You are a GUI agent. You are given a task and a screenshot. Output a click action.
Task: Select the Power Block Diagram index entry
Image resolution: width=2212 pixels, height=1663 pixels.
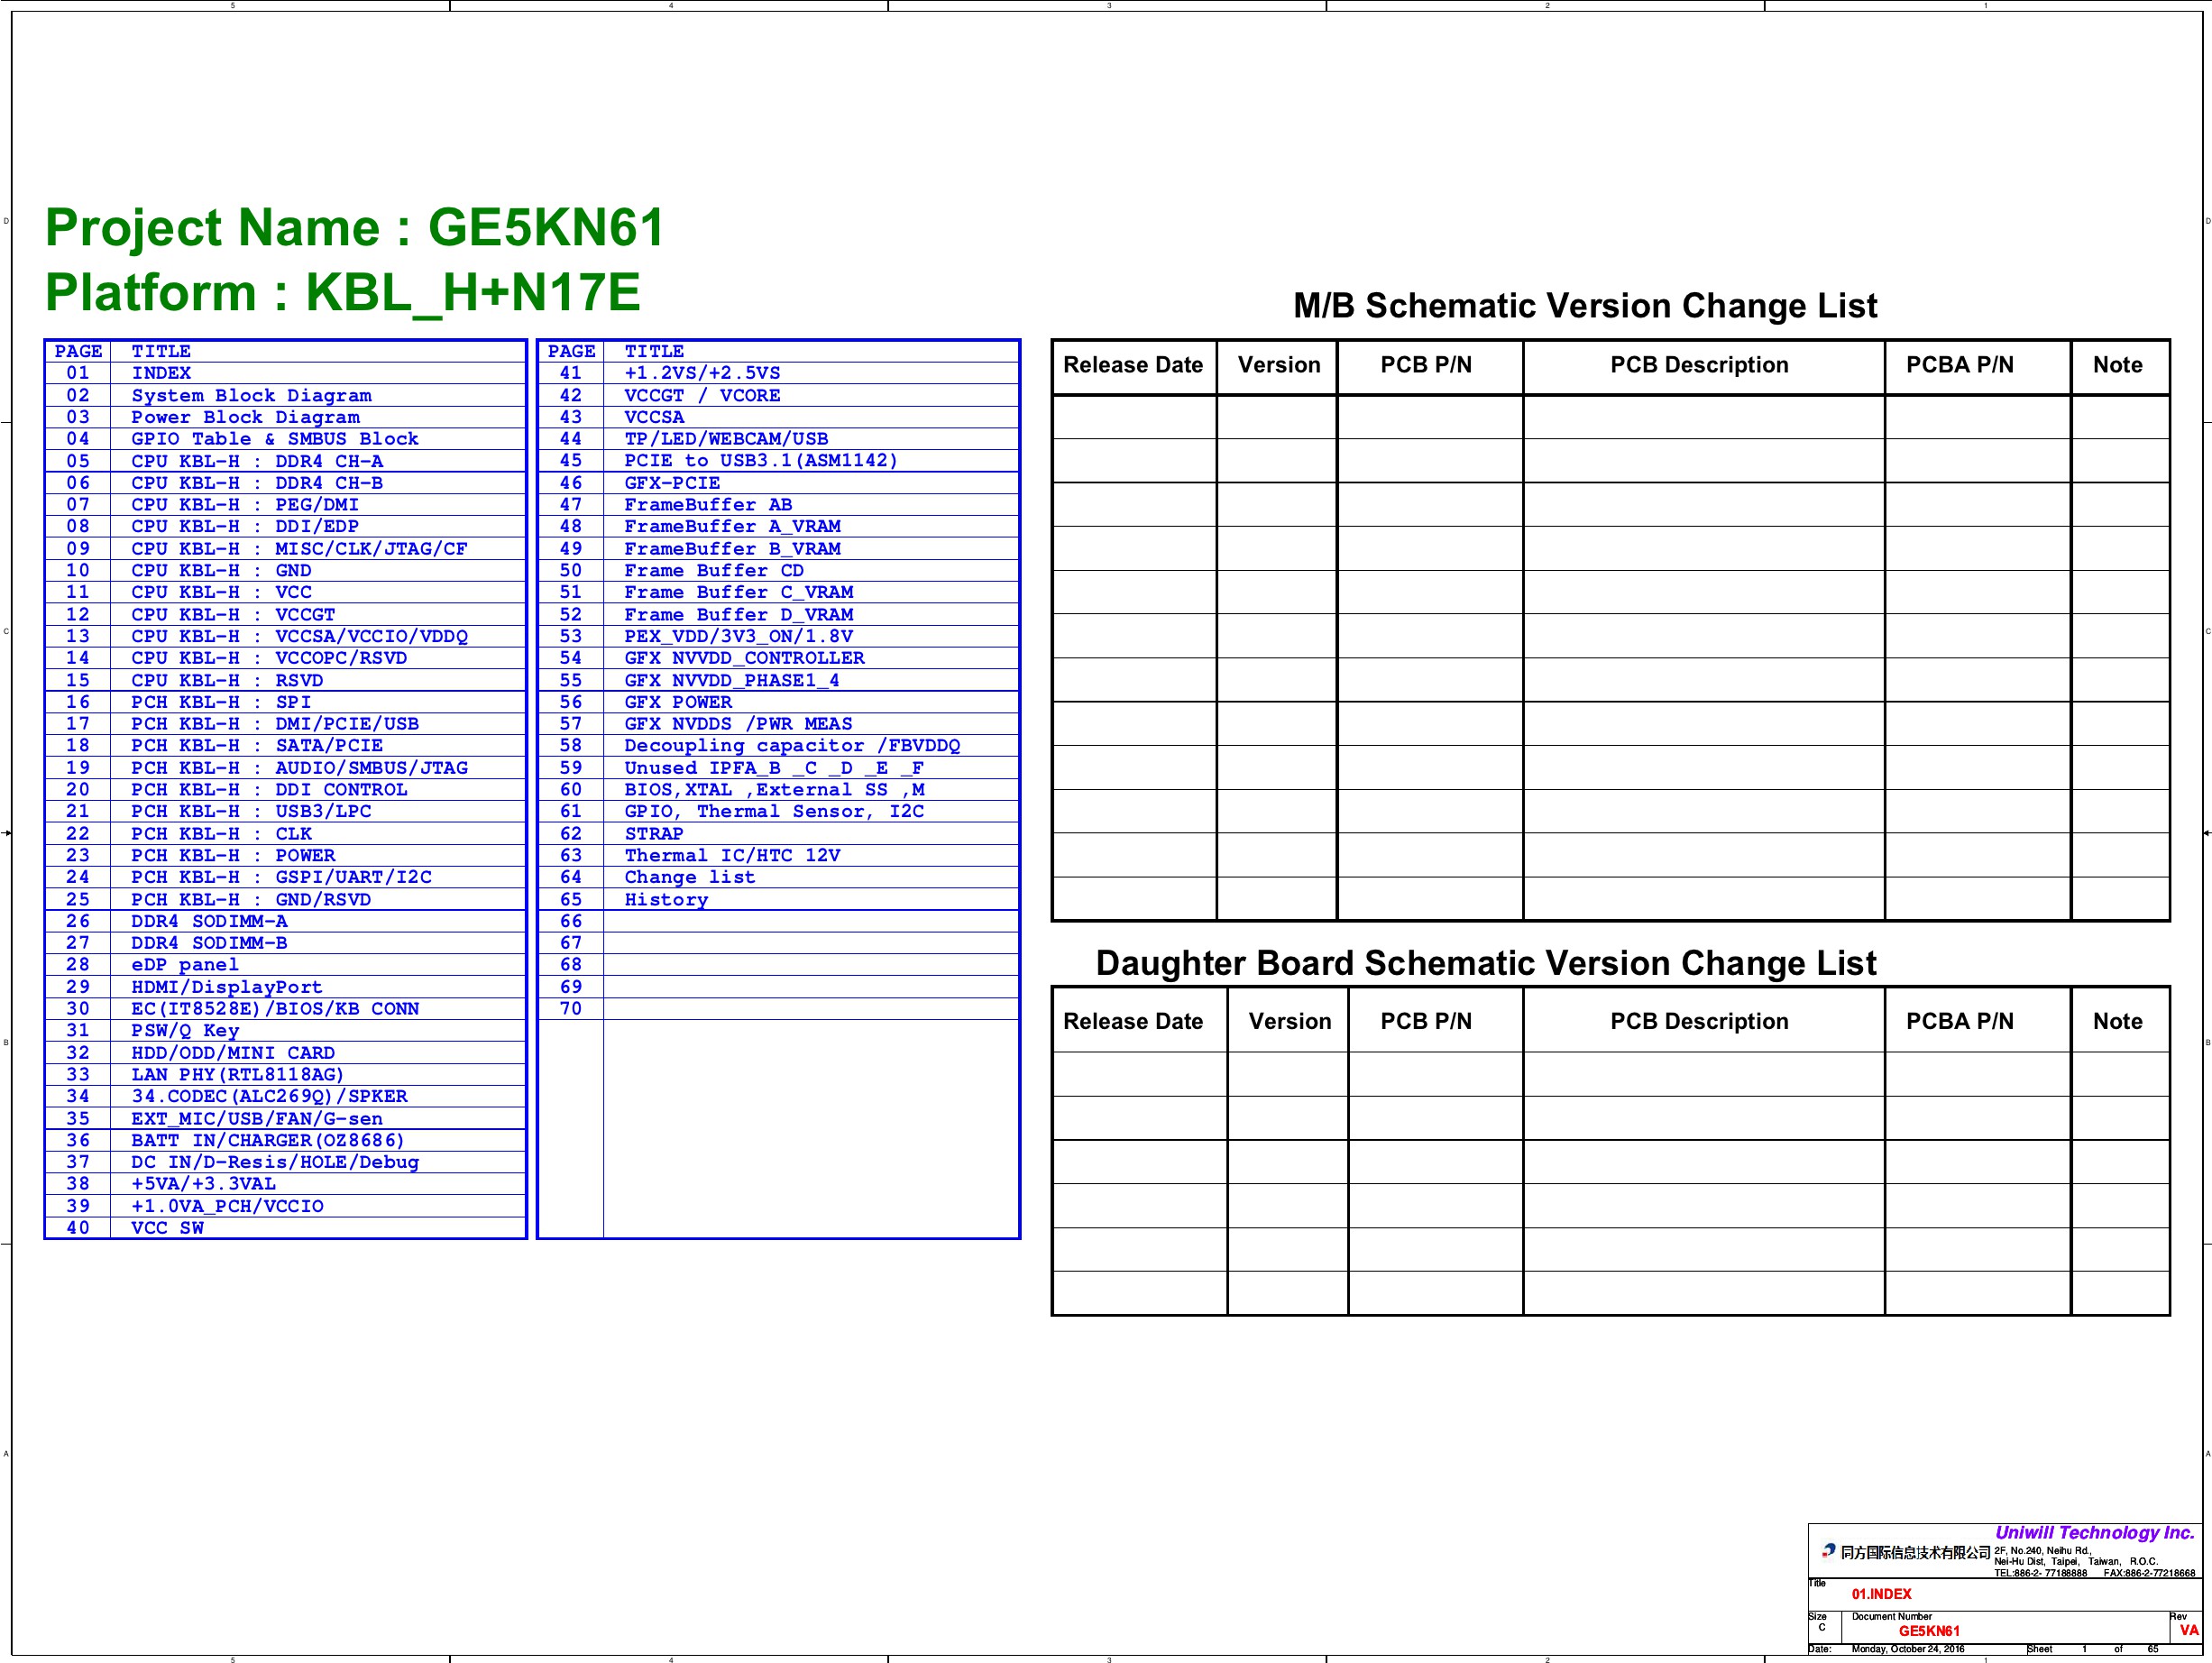tap(245, 417)
